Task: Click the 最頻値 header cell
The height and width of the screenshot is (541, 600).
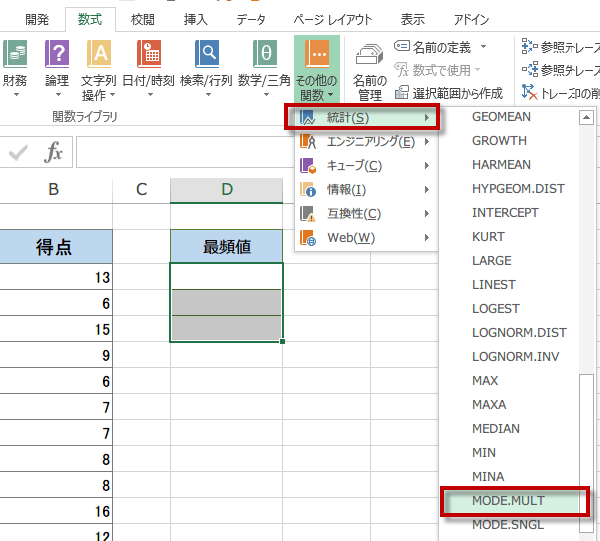Action: coord(227,246)
